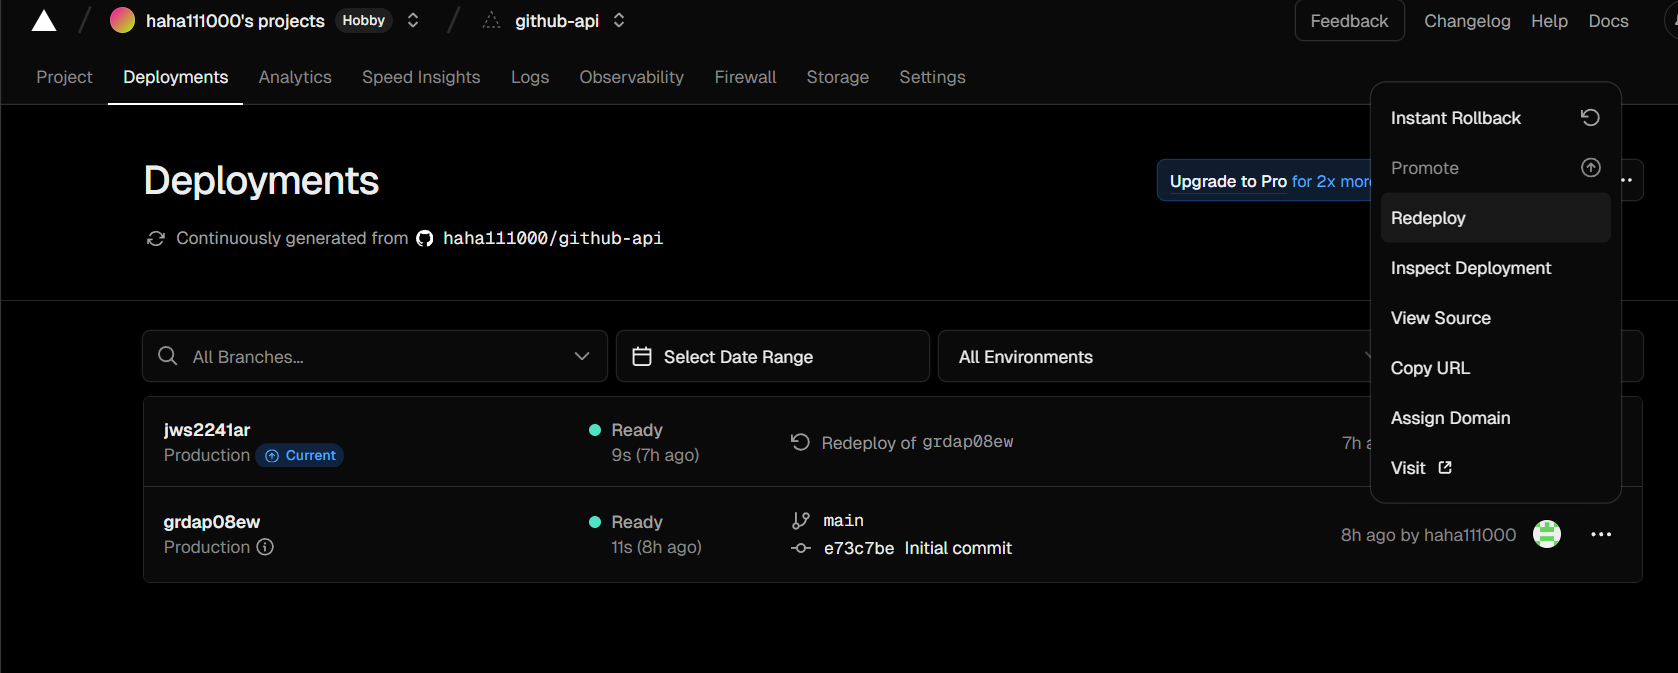The image size is (1678, 673).
Task: Expand the team switcher chevrons
Action: tap(413, 21)
